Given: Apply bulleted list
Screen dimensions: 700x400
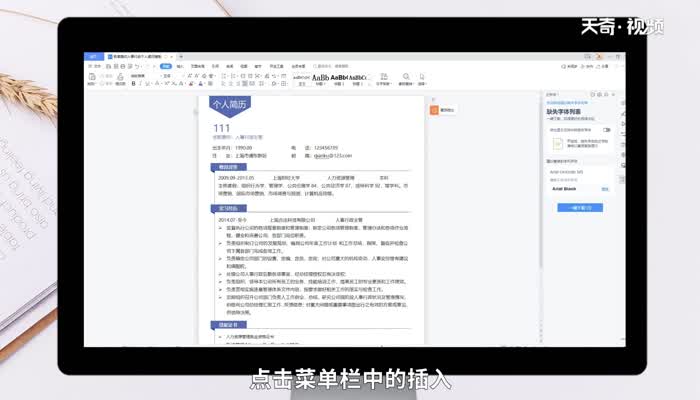Looking at the screenshot, I should 224,76.
